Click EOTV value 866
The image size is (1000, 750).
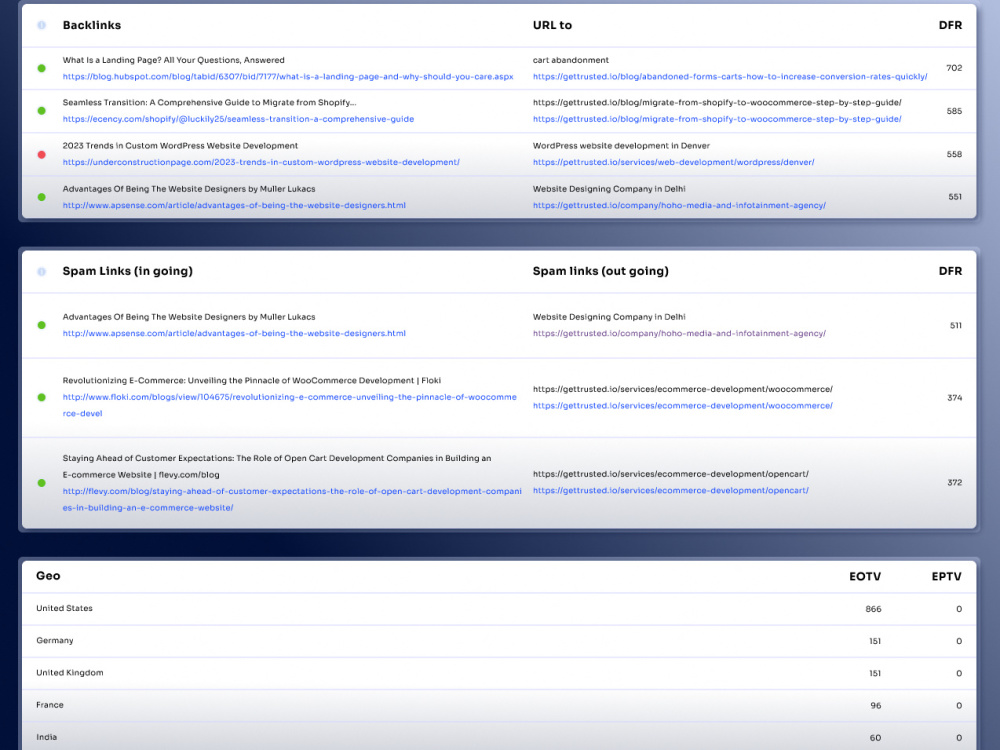click(x=873, y=609)
